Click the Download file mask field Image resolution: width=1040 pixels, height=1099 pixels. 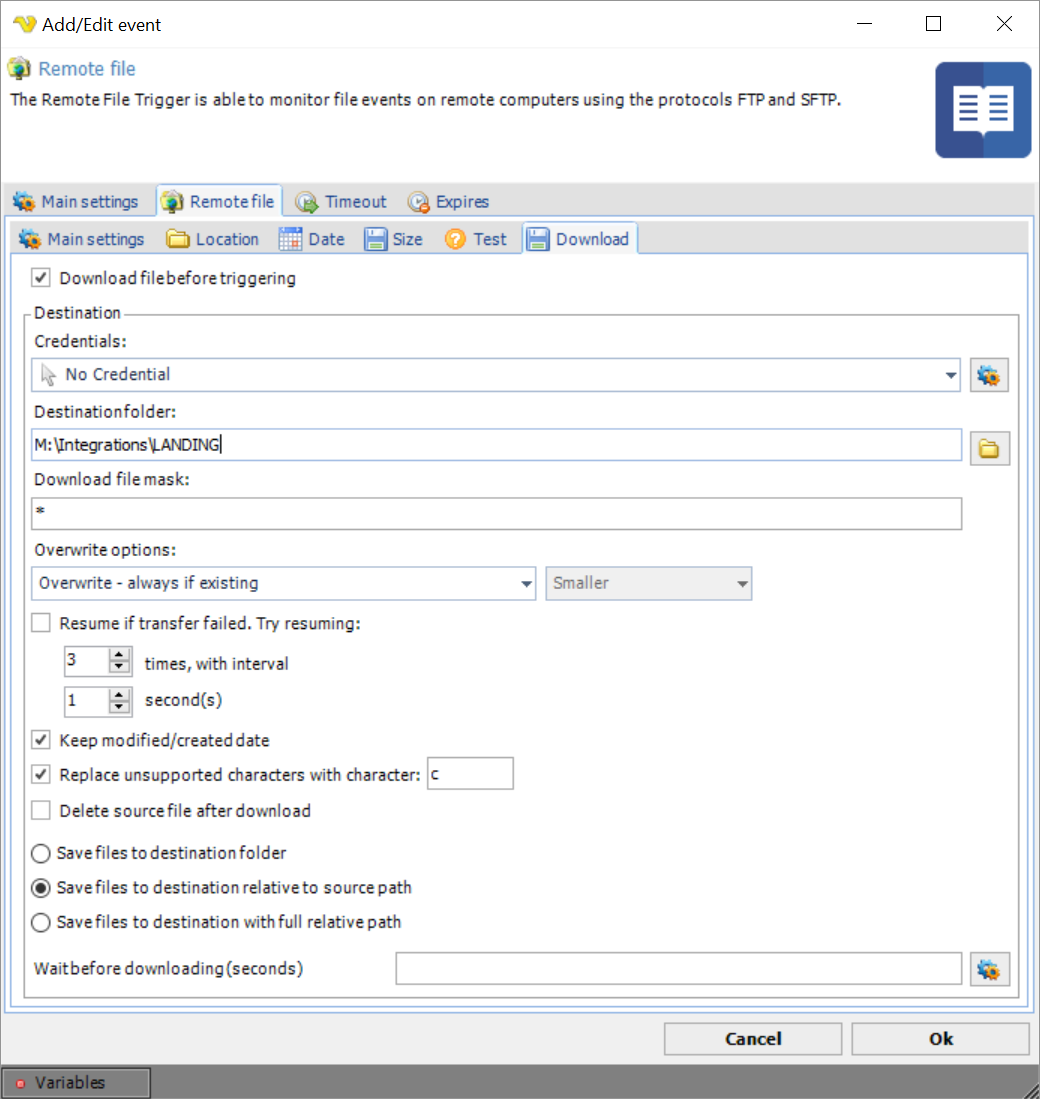(x=496, y=513)
